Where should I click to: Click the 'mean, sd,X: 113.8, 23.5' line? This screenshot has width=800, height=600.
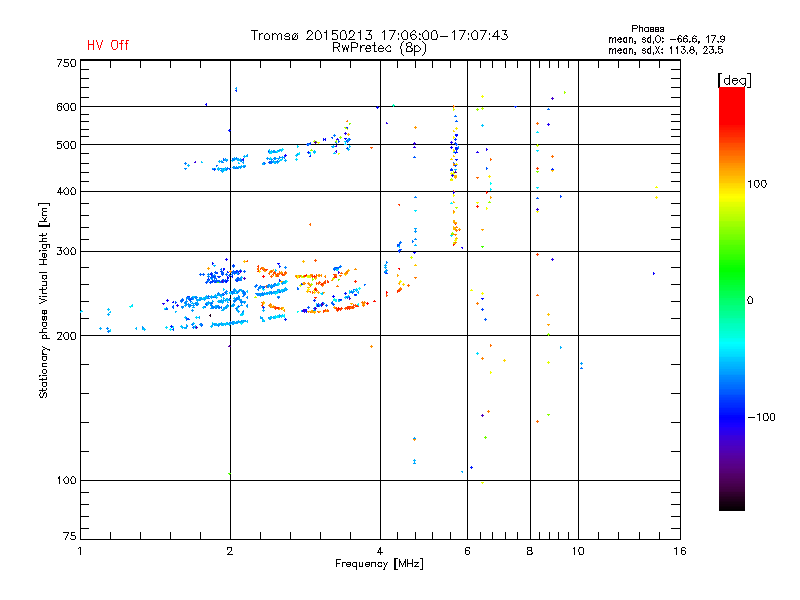pos(665,50)
